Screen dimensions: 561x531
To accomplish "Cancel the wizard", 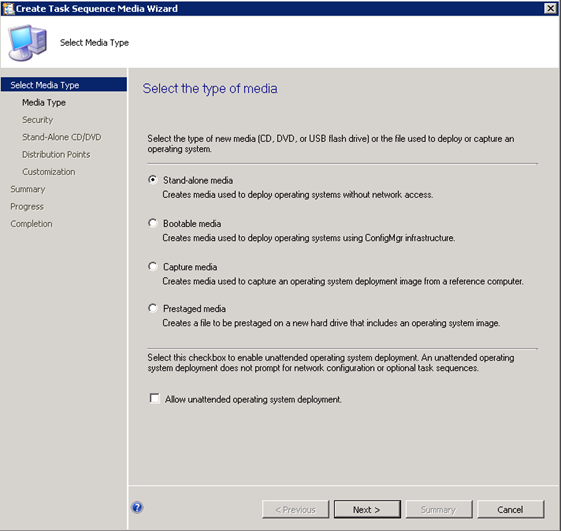I will pos(511,509).
